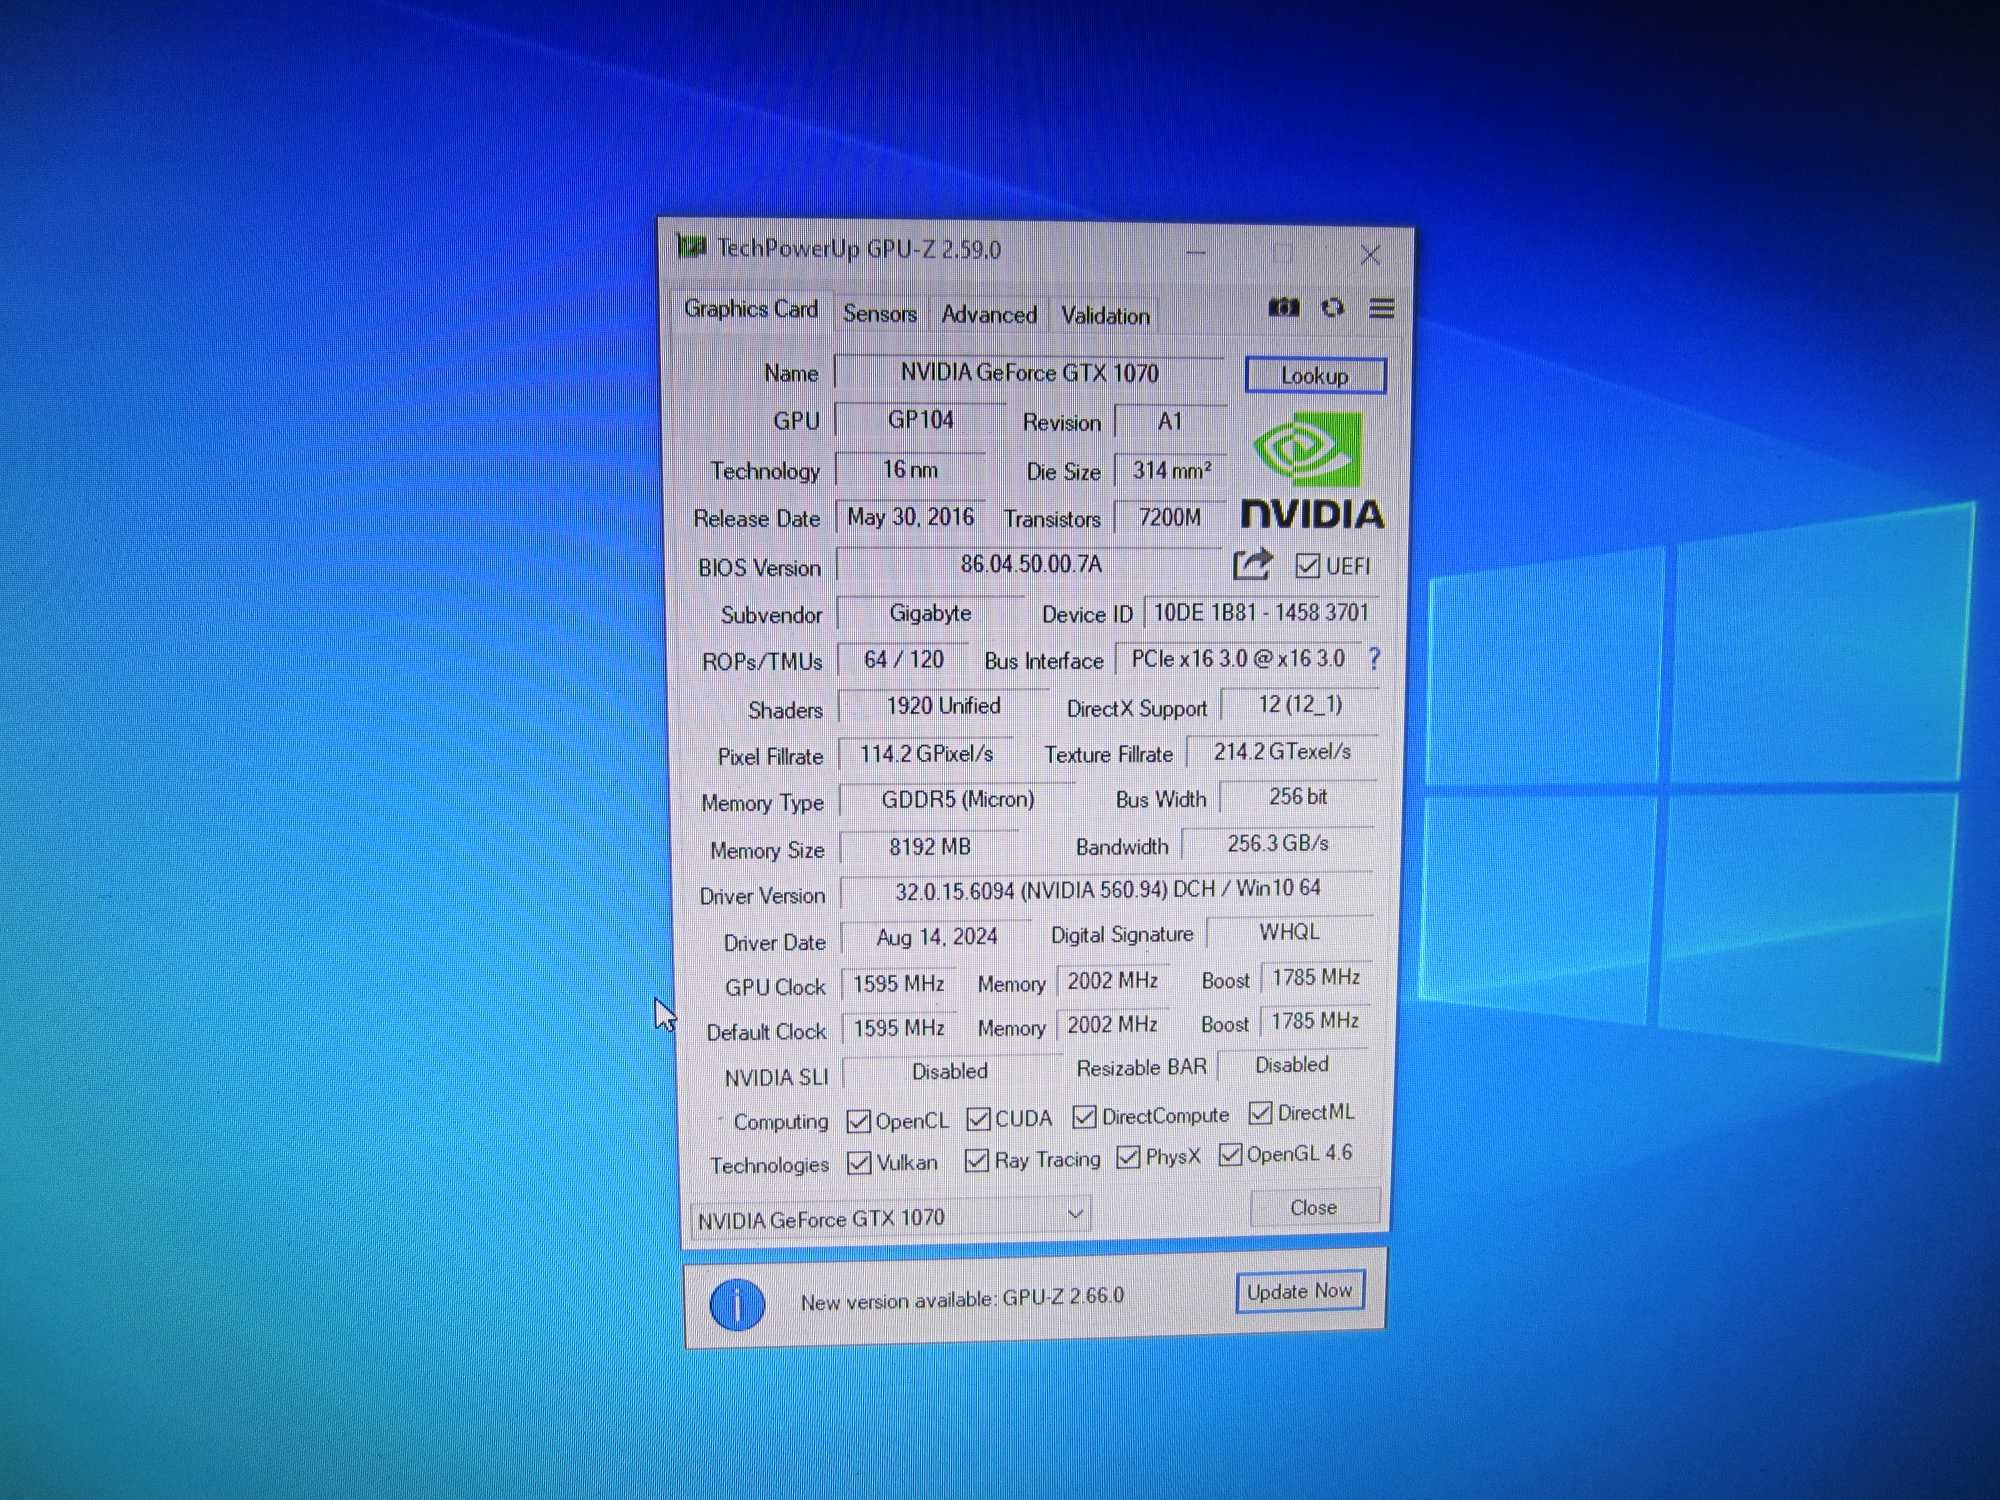
Task: Open the Advanced tab
Action: click(989, 314)
